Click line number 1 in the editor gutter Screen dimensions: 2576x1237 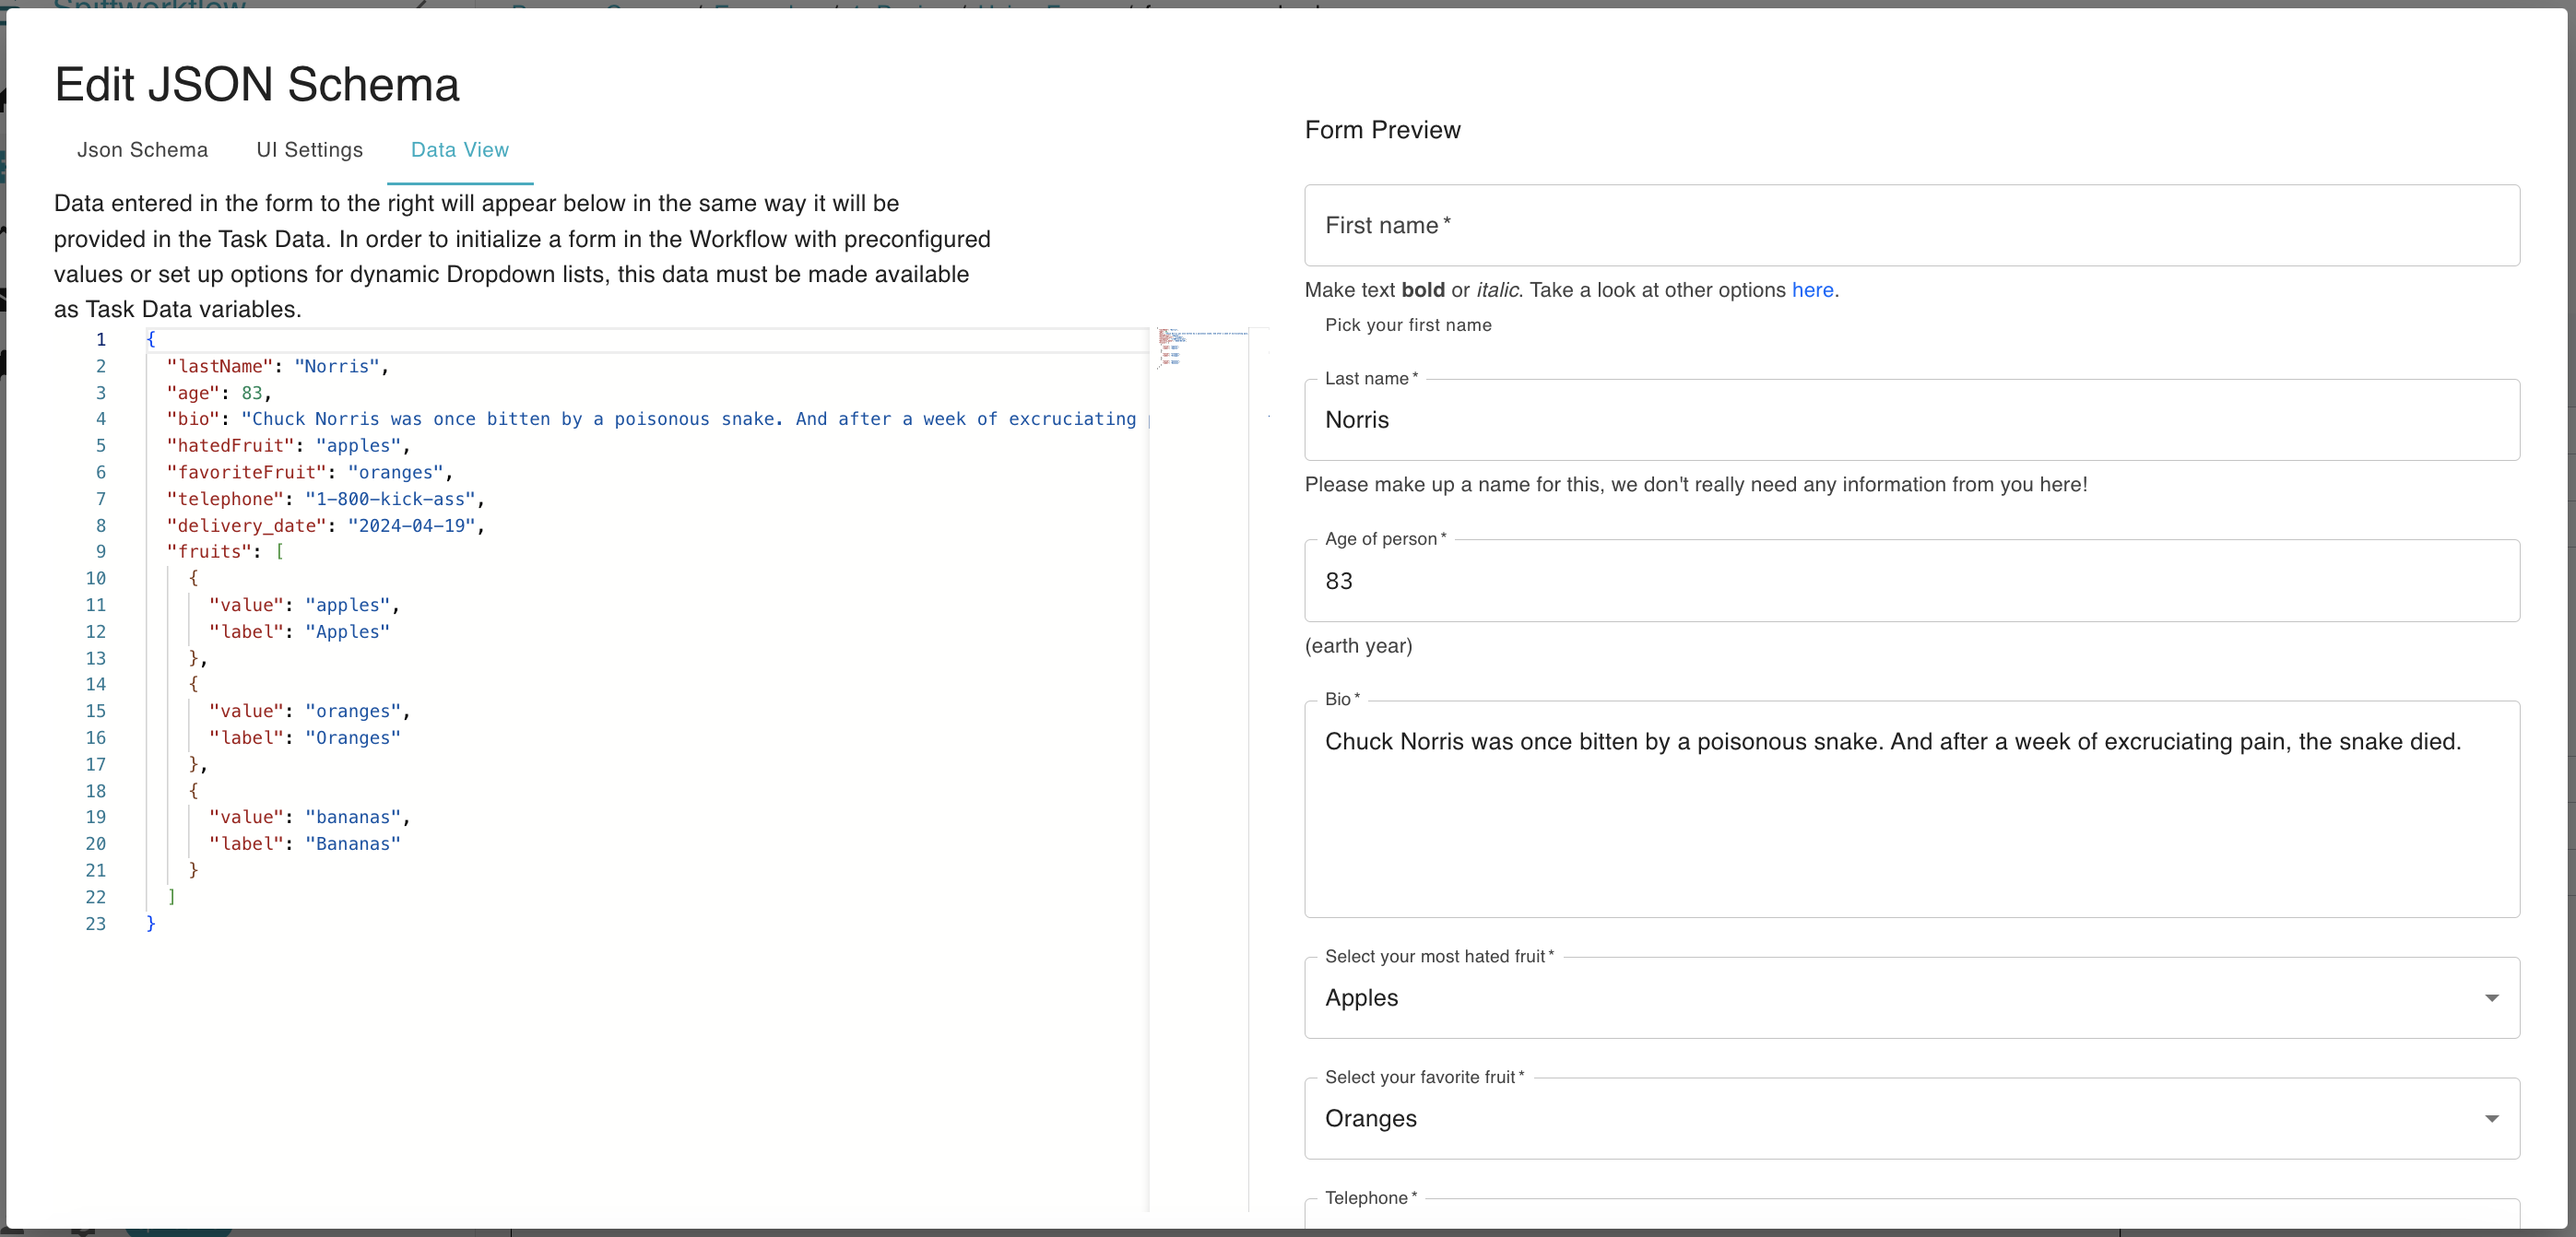click(100, 340)
